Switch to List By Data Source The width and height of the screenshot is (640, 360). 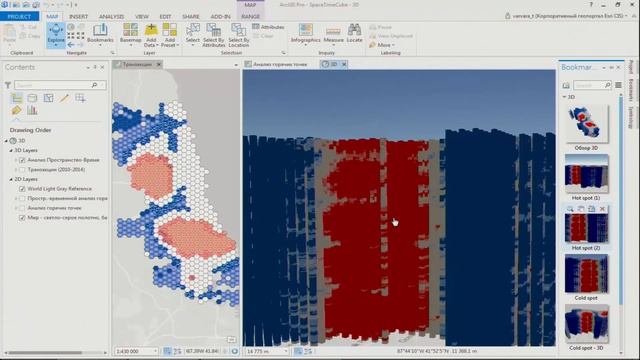[x=32, y=98]
